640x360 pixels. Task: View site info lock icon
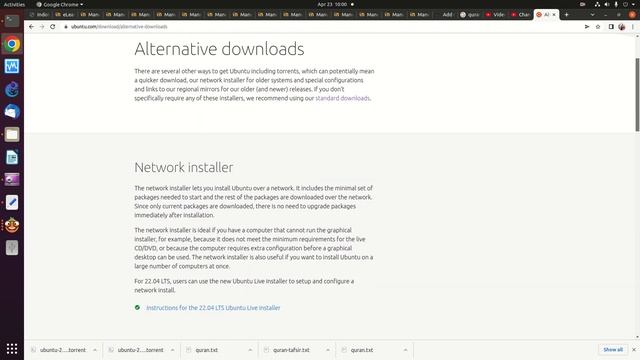65,27
